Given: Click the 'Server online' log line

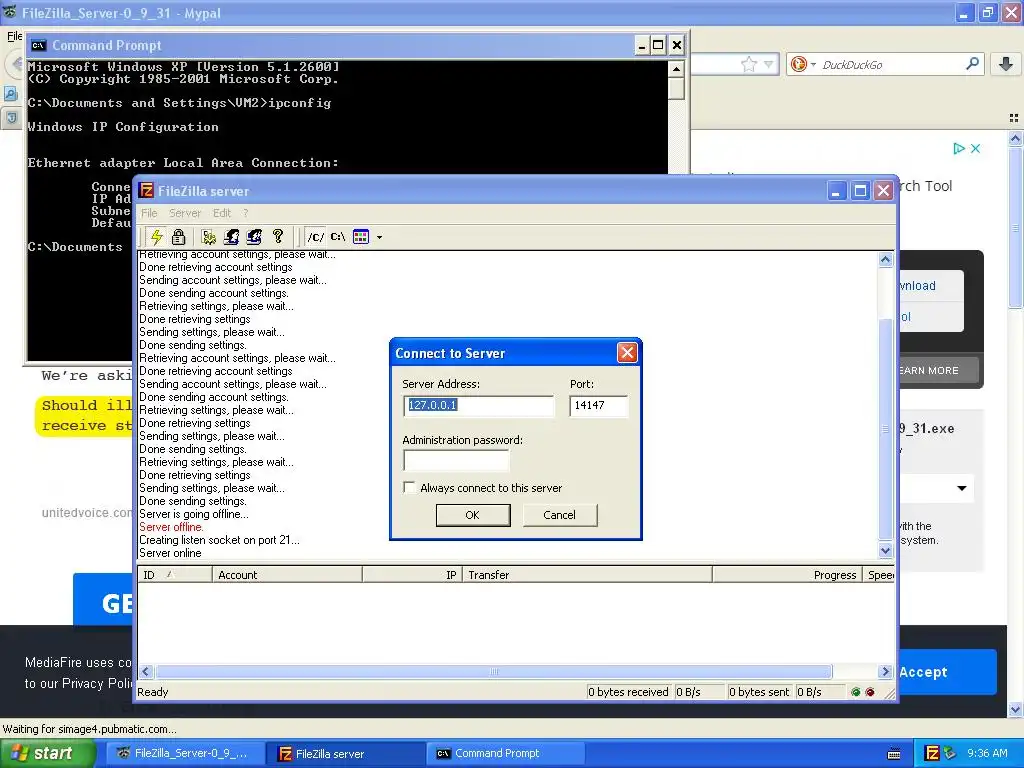Looking at the screenshot, I should pos(170,553).
